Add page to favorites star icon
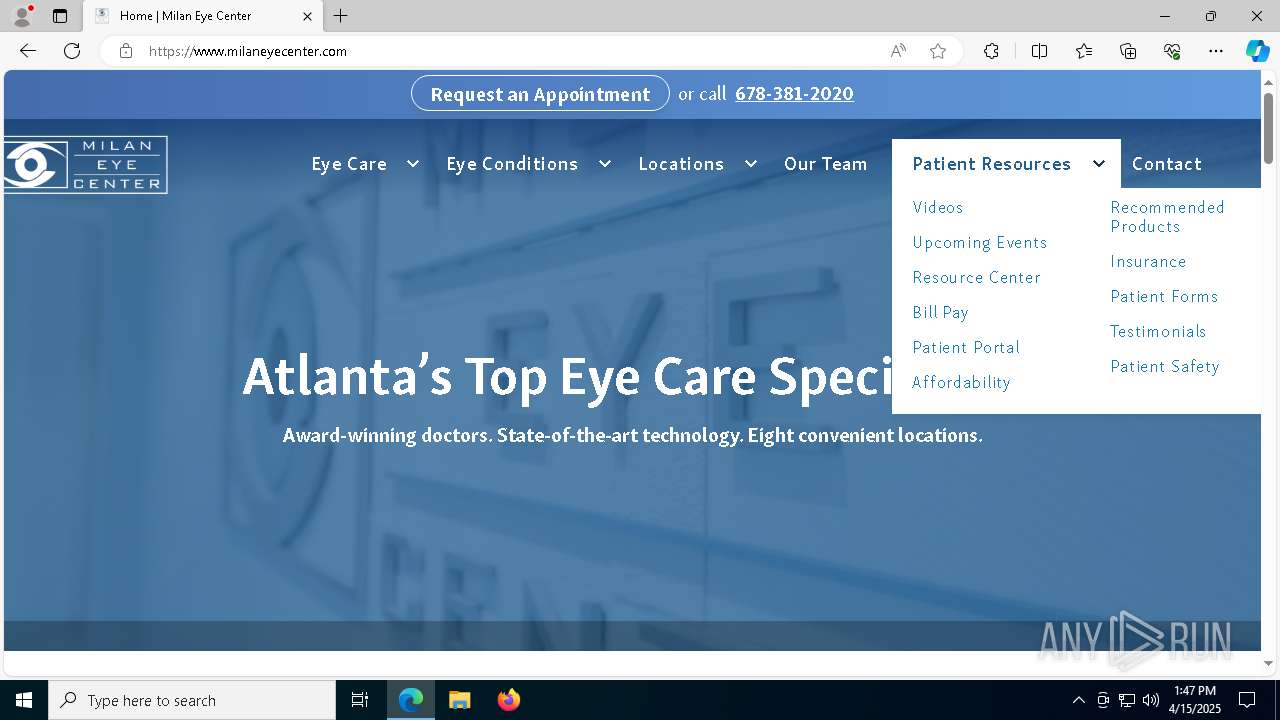 tap(938, 51)
